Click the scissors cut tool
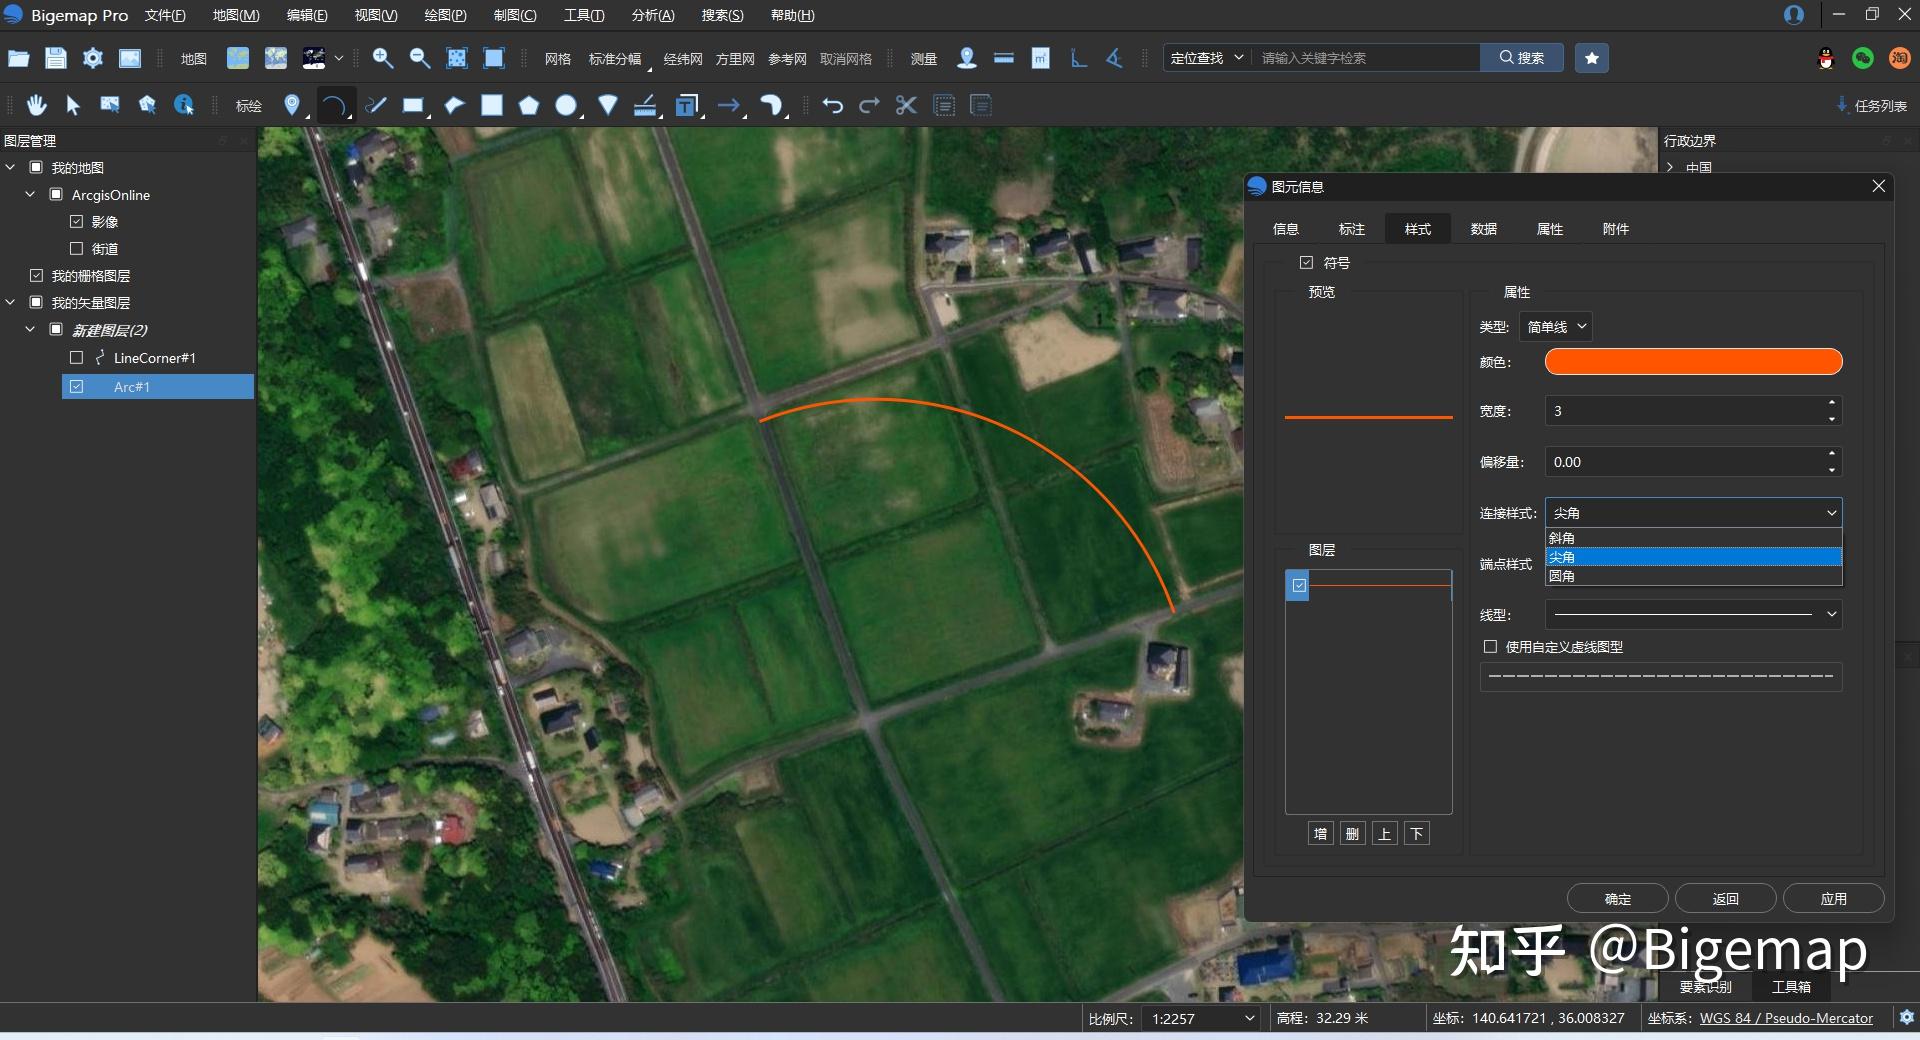 905,105
